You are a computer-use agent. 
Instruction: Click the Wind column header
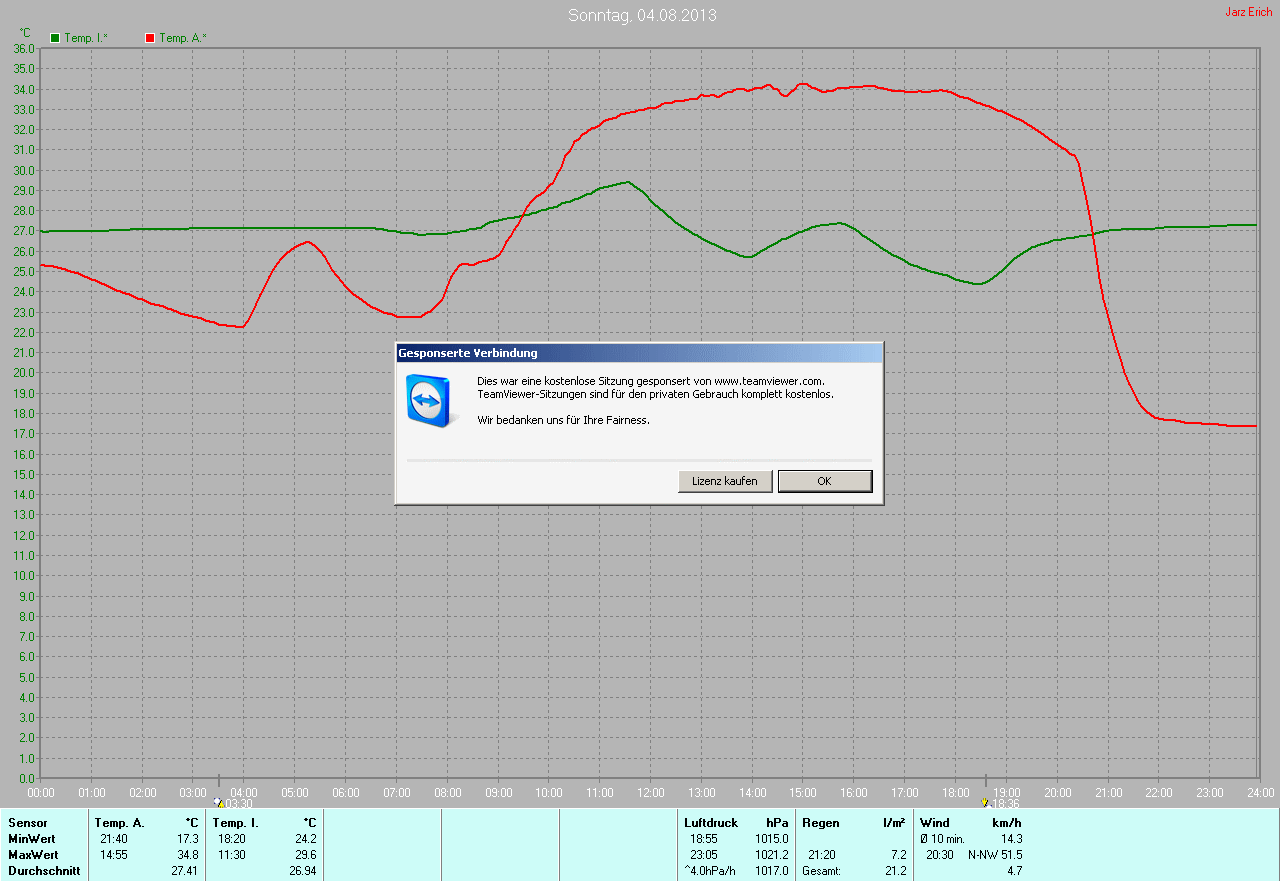934,823
